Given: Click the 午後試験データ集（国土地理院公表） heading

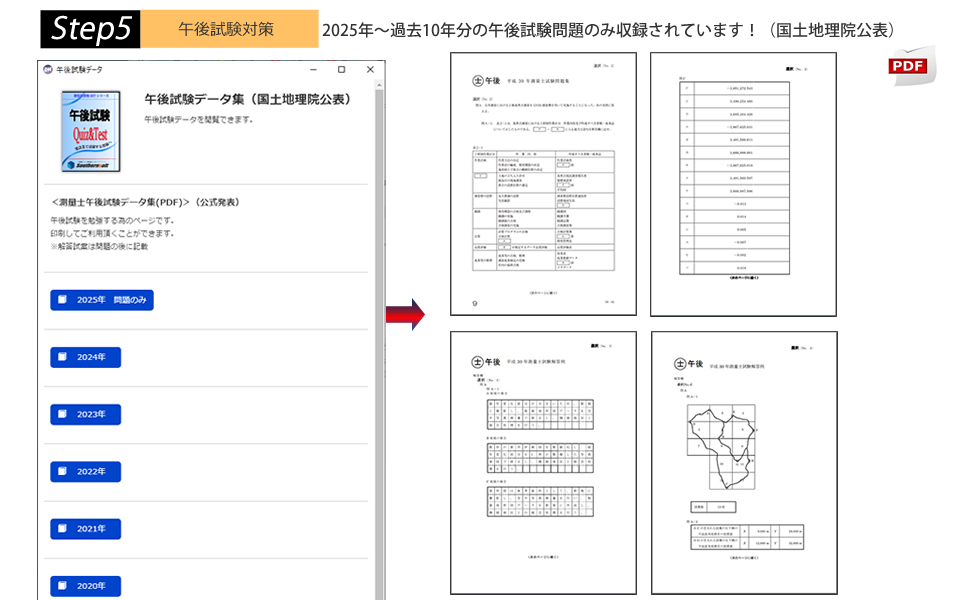Looking at the screenshot, I should coord(248,100).
